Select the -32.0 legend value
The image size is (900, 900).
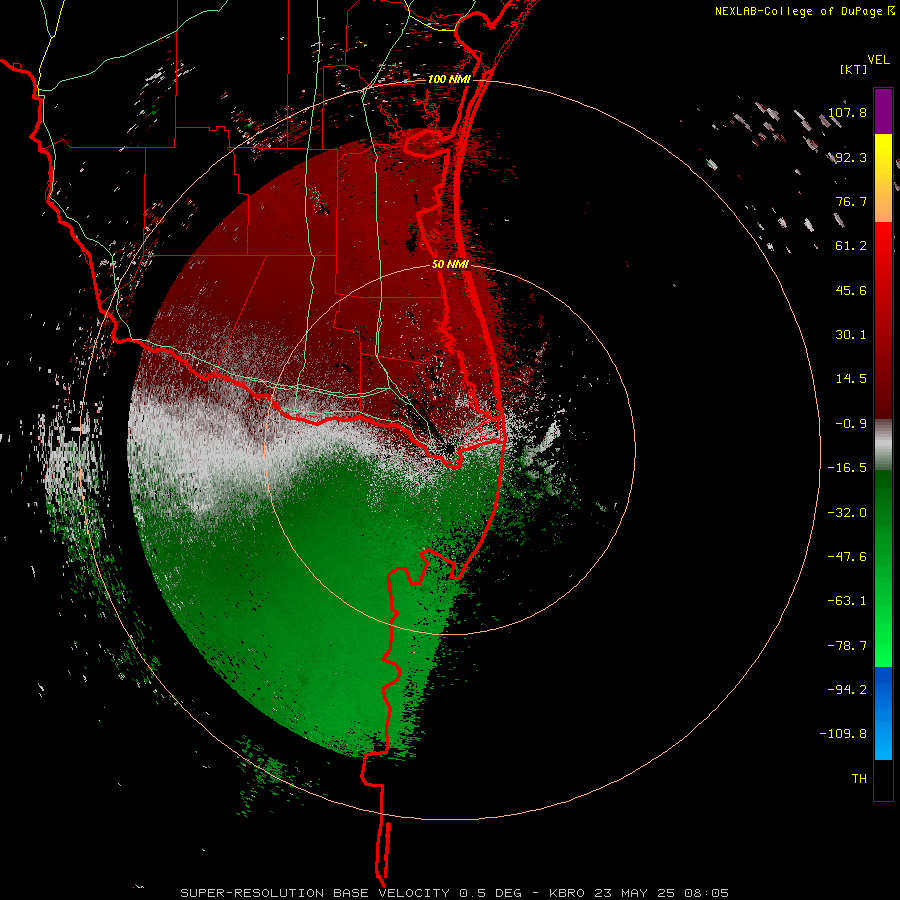point(847,513)
